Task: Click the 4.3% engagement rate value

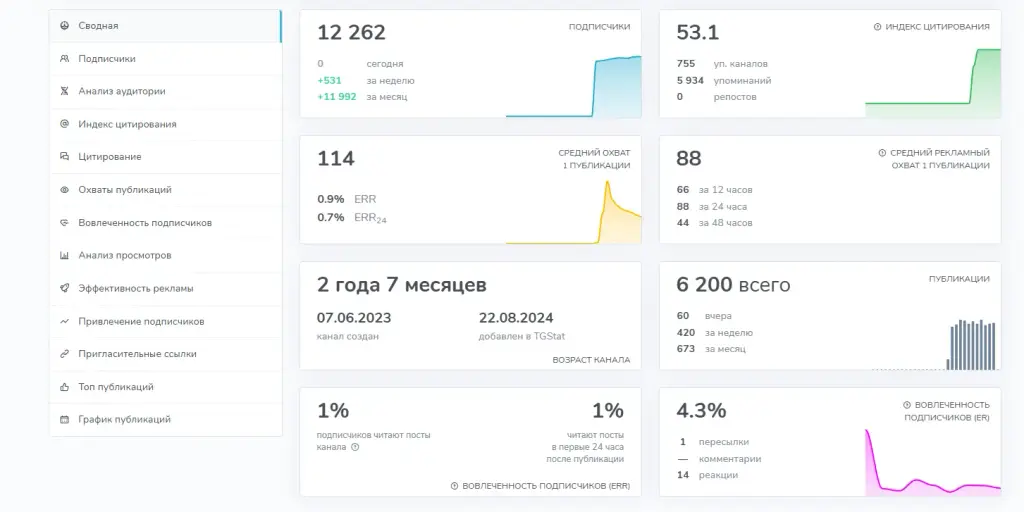Action: pos(701,411)
